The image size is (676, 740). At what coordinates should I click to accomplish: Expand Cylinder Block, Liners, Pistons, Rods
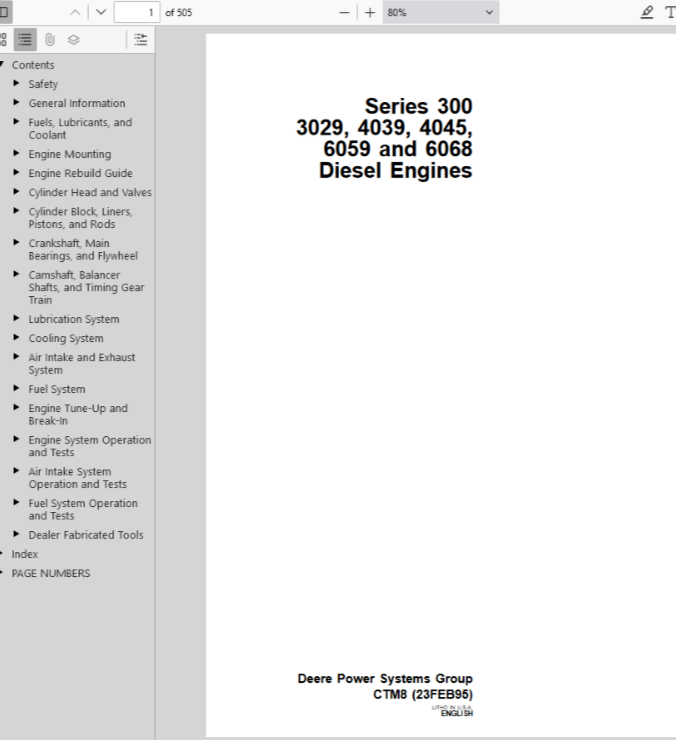tap(17, 211)
